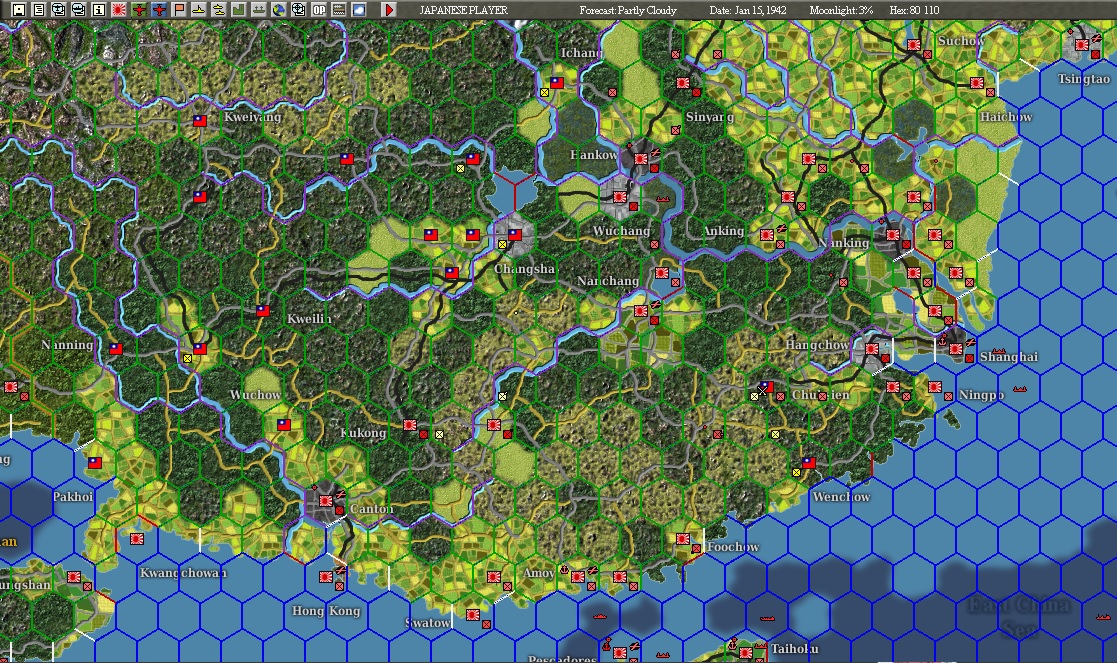
Task: Click the Japanese rising sun flag toolbar icon
Action: (118, 10)
